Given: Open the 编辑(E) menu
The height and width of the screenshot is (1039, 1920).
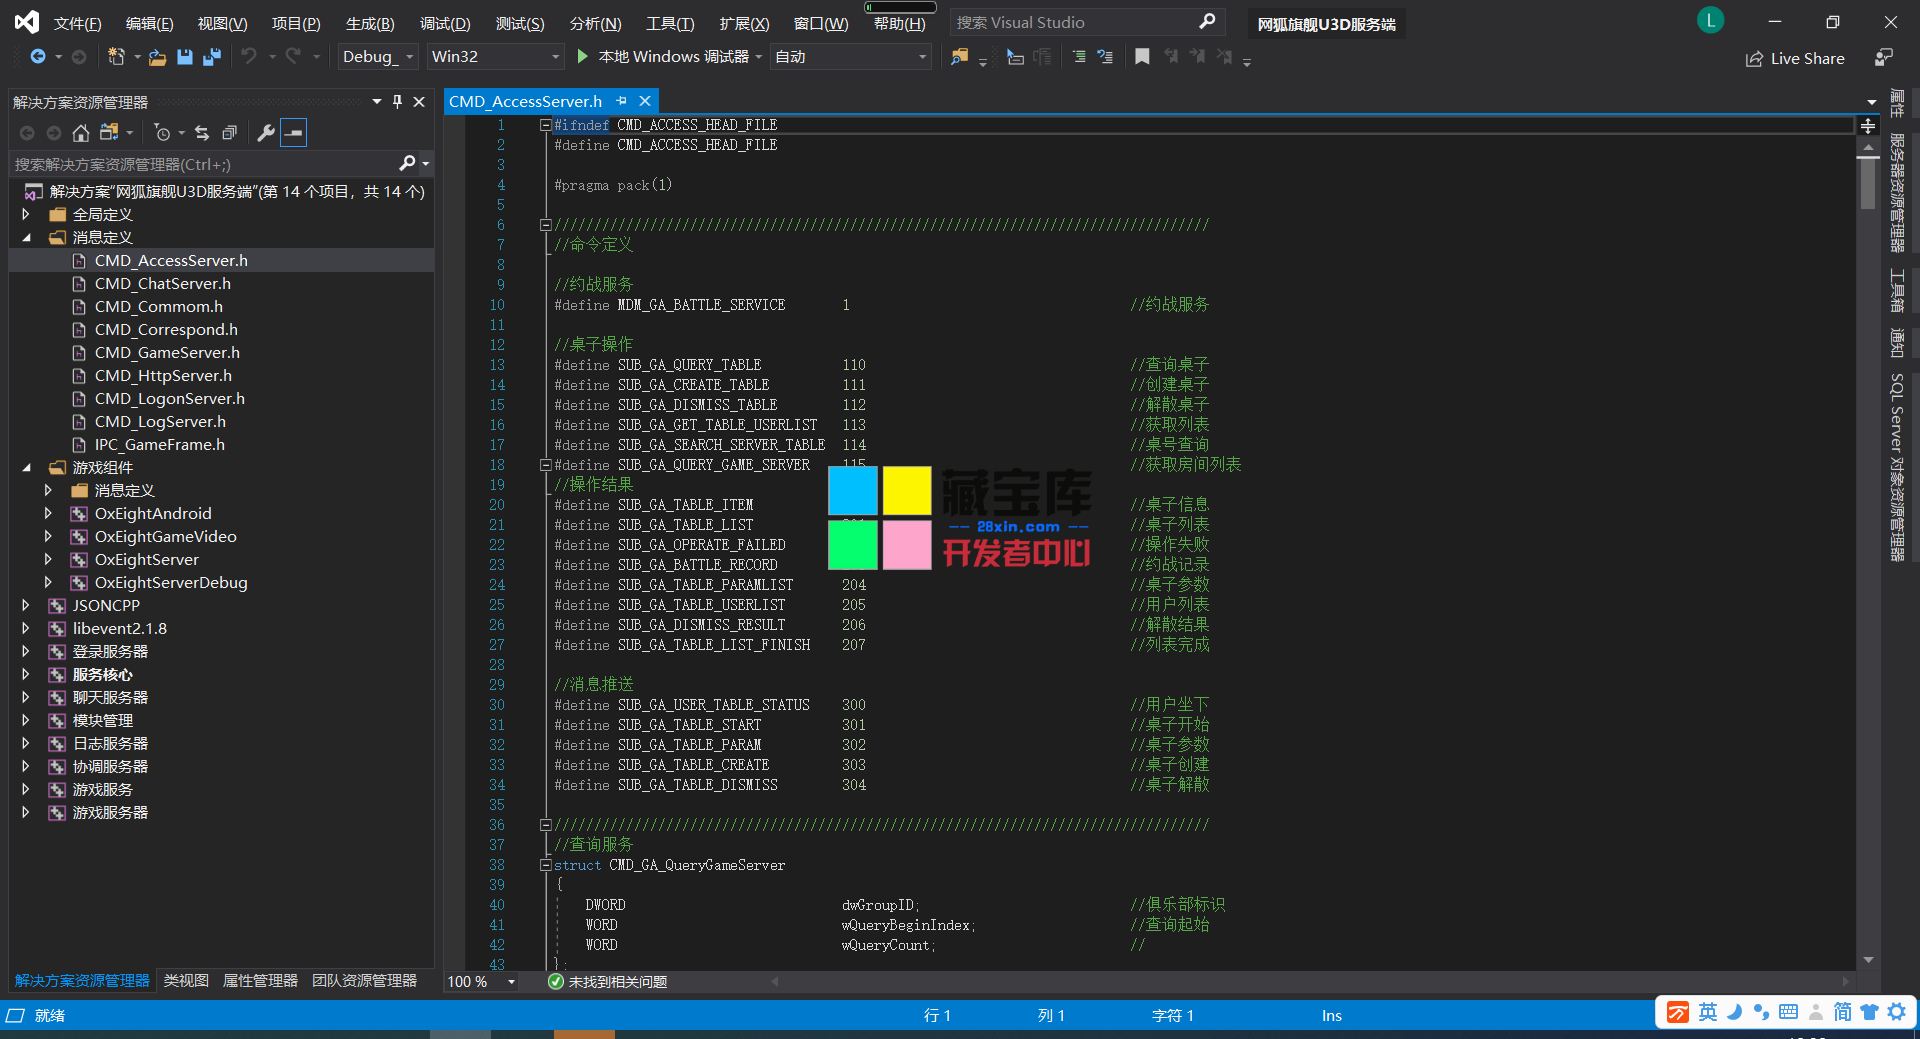Looking at the screenshot, I should 149,23.
